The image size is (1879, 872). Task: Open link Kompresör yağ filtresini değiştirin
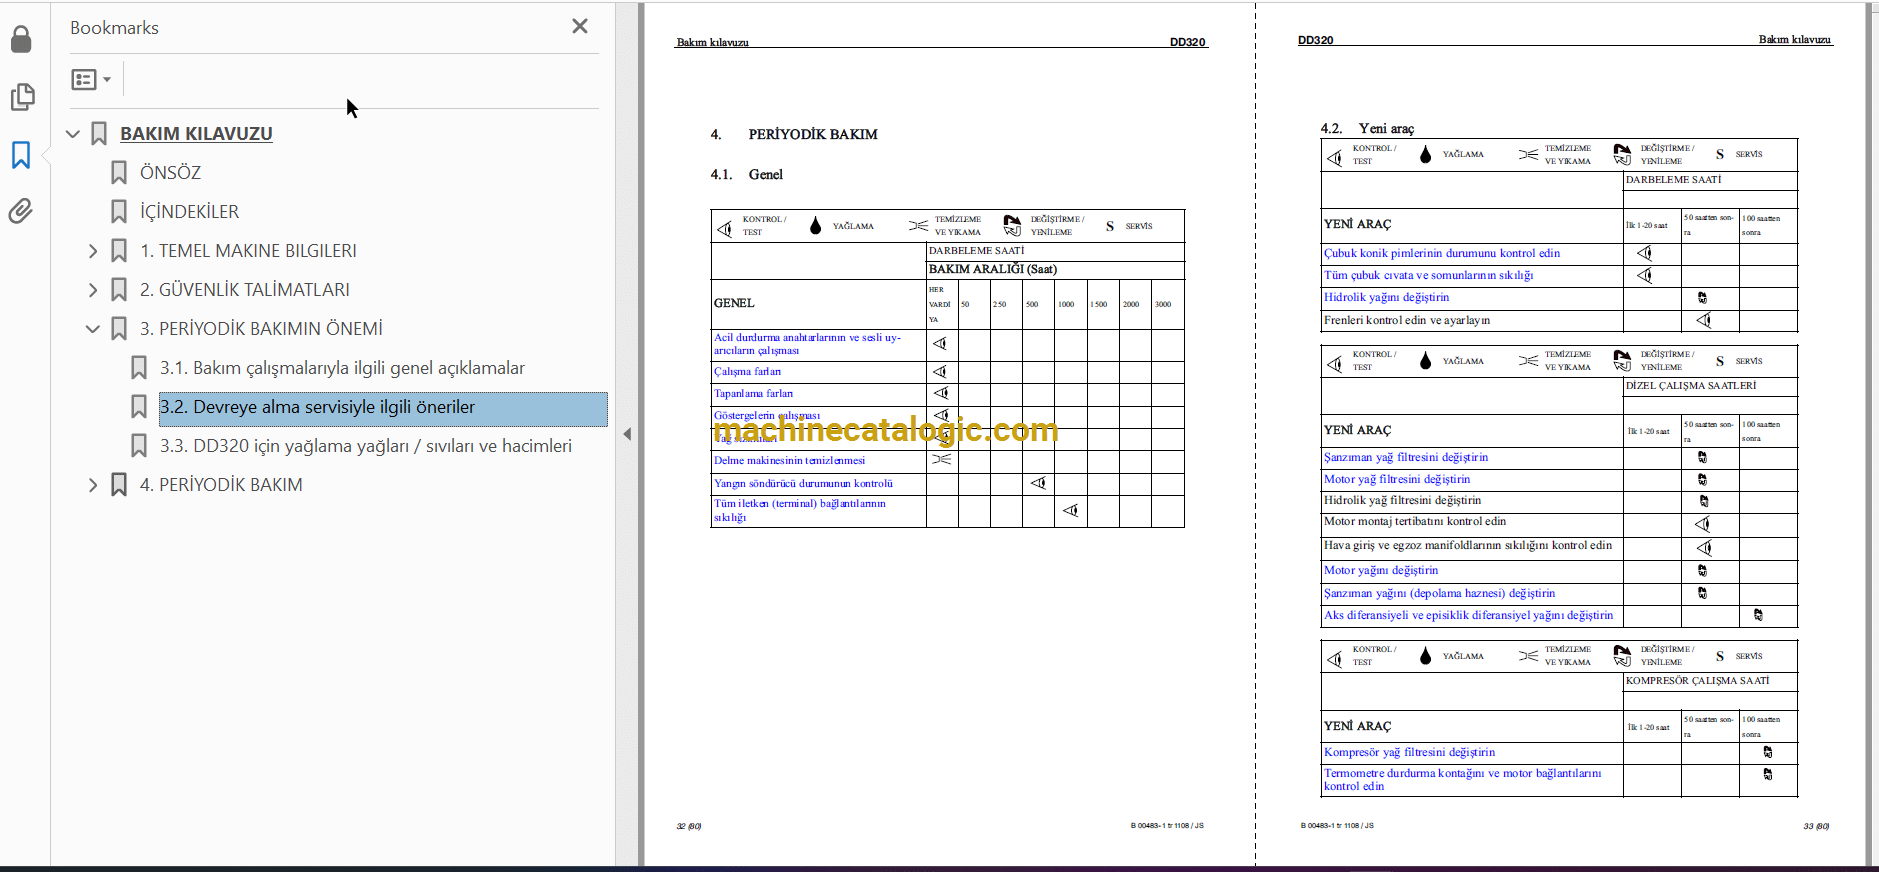pyautogui.click(x=1409, y=753)
